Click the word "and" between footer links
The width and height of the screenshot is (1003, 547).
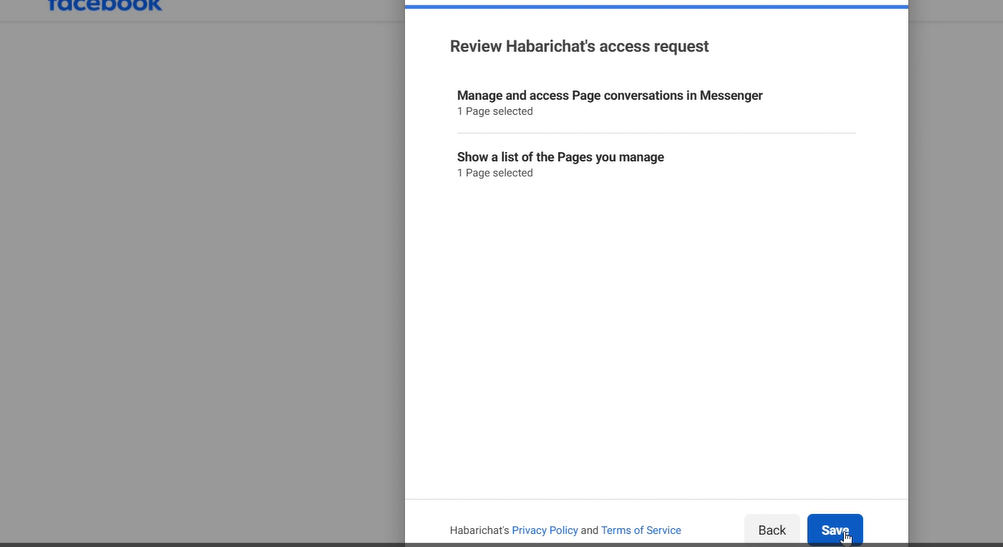[x=589, y=530]
